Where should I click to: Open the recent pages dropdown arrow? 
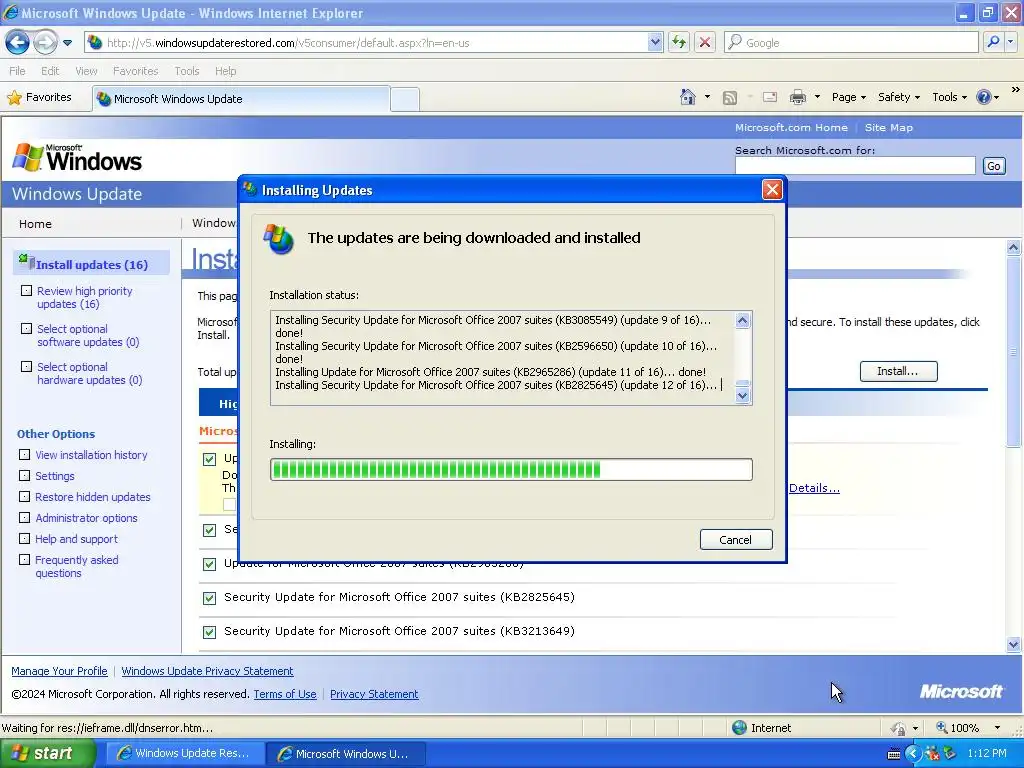tap(67, 43)
